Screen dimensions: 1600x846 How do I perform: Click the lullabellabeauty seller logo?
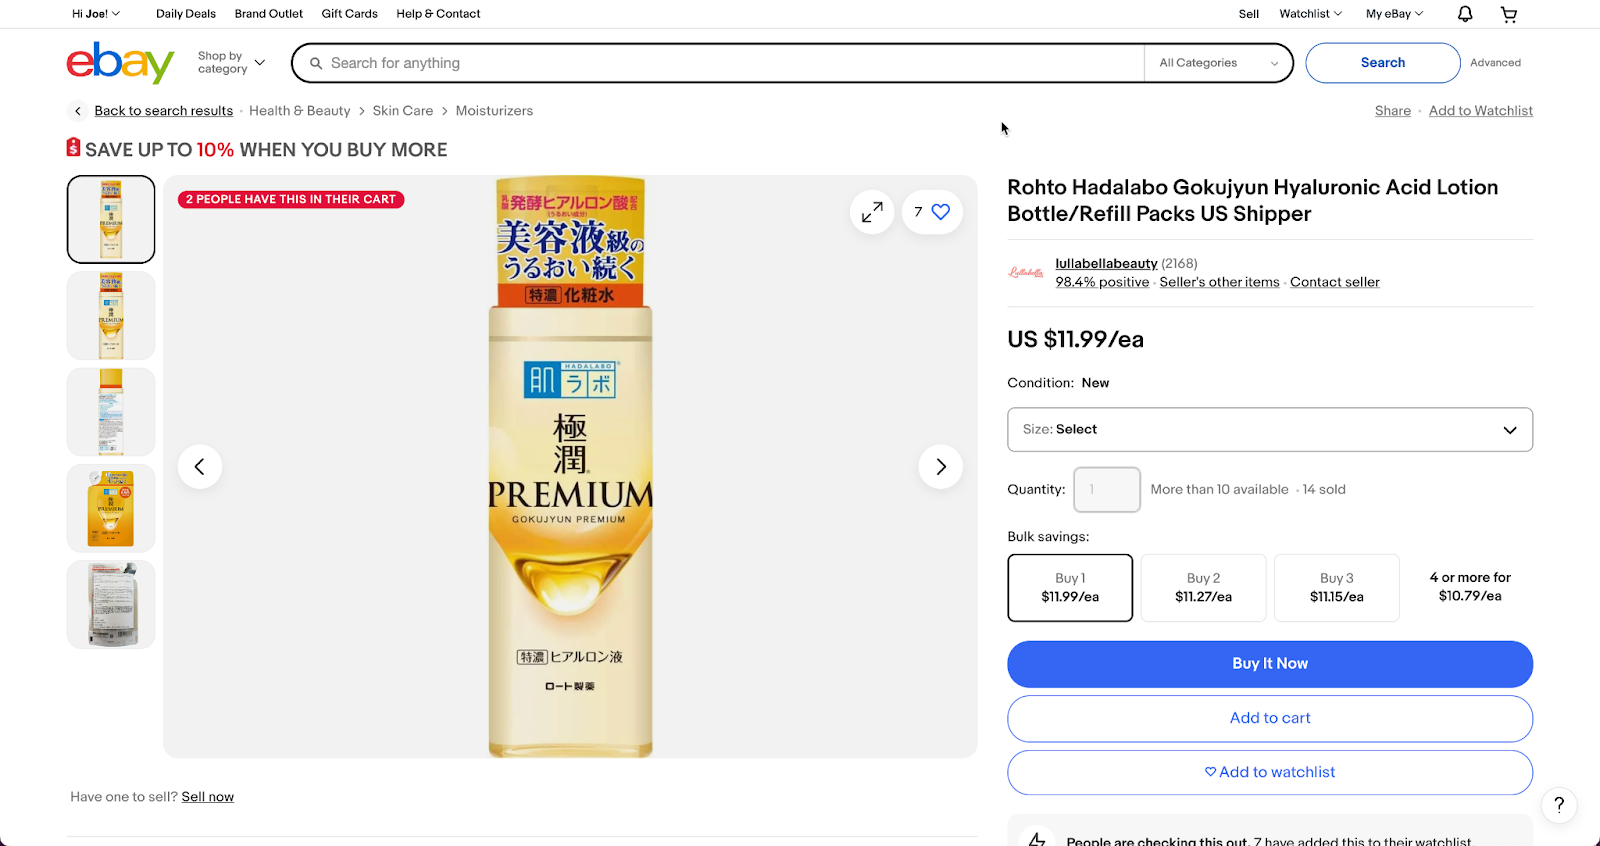click(x=1026, y=272)
